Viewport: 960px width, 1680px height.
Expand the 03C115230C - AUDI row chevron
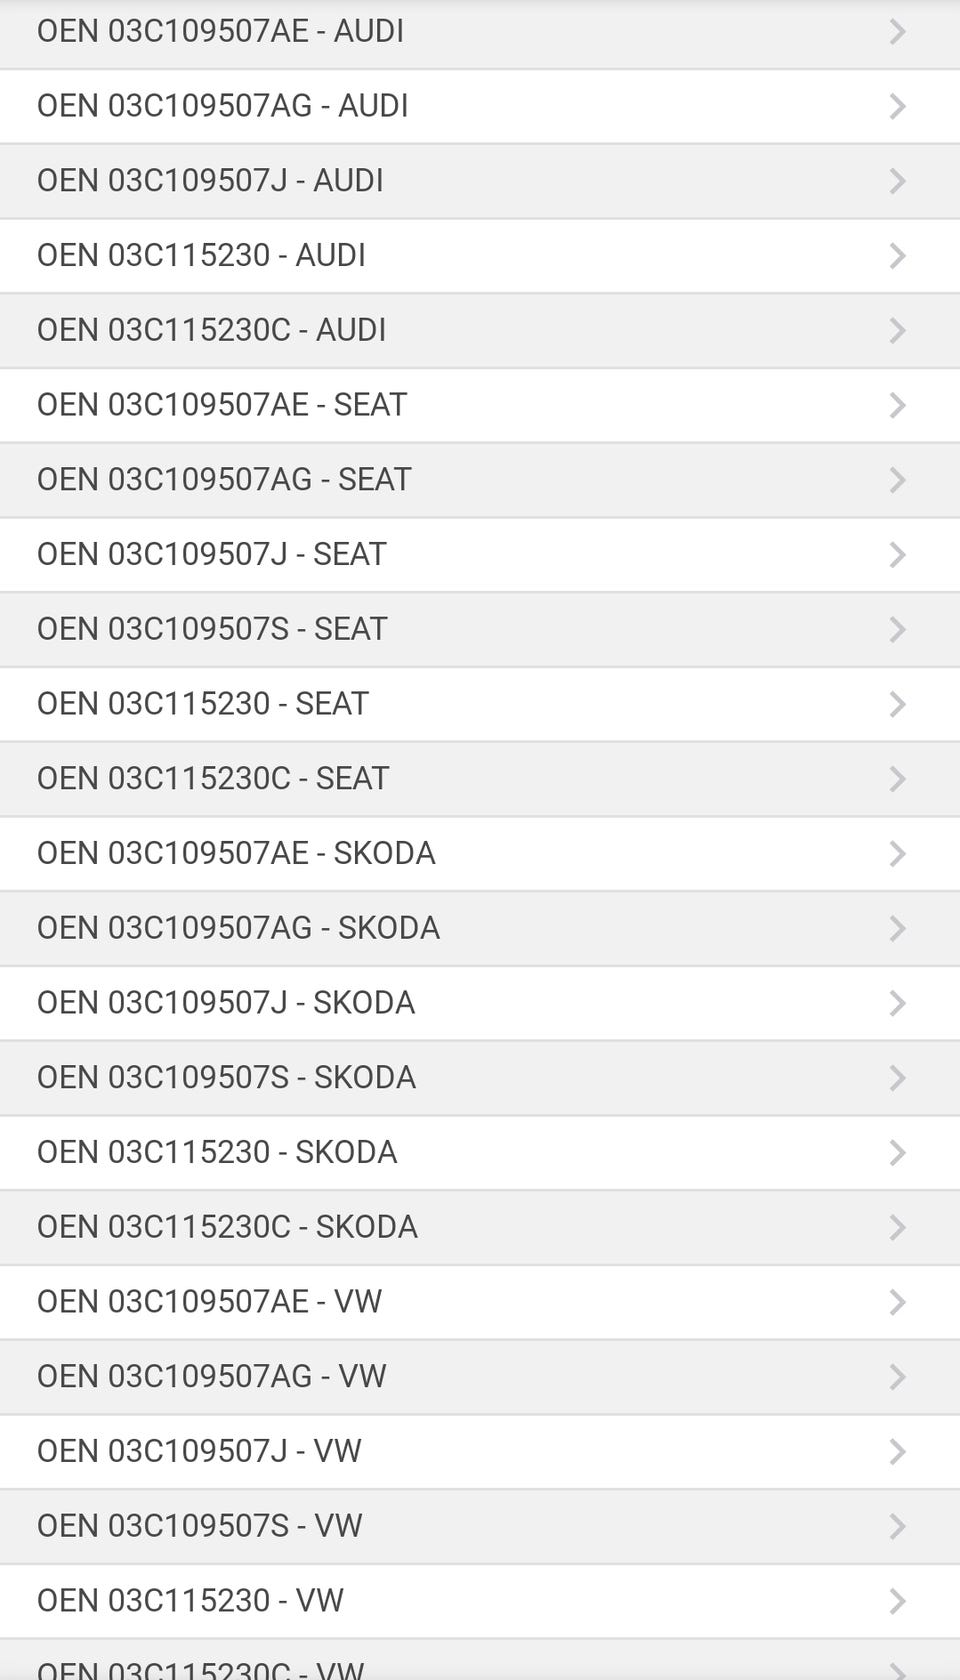897,330
